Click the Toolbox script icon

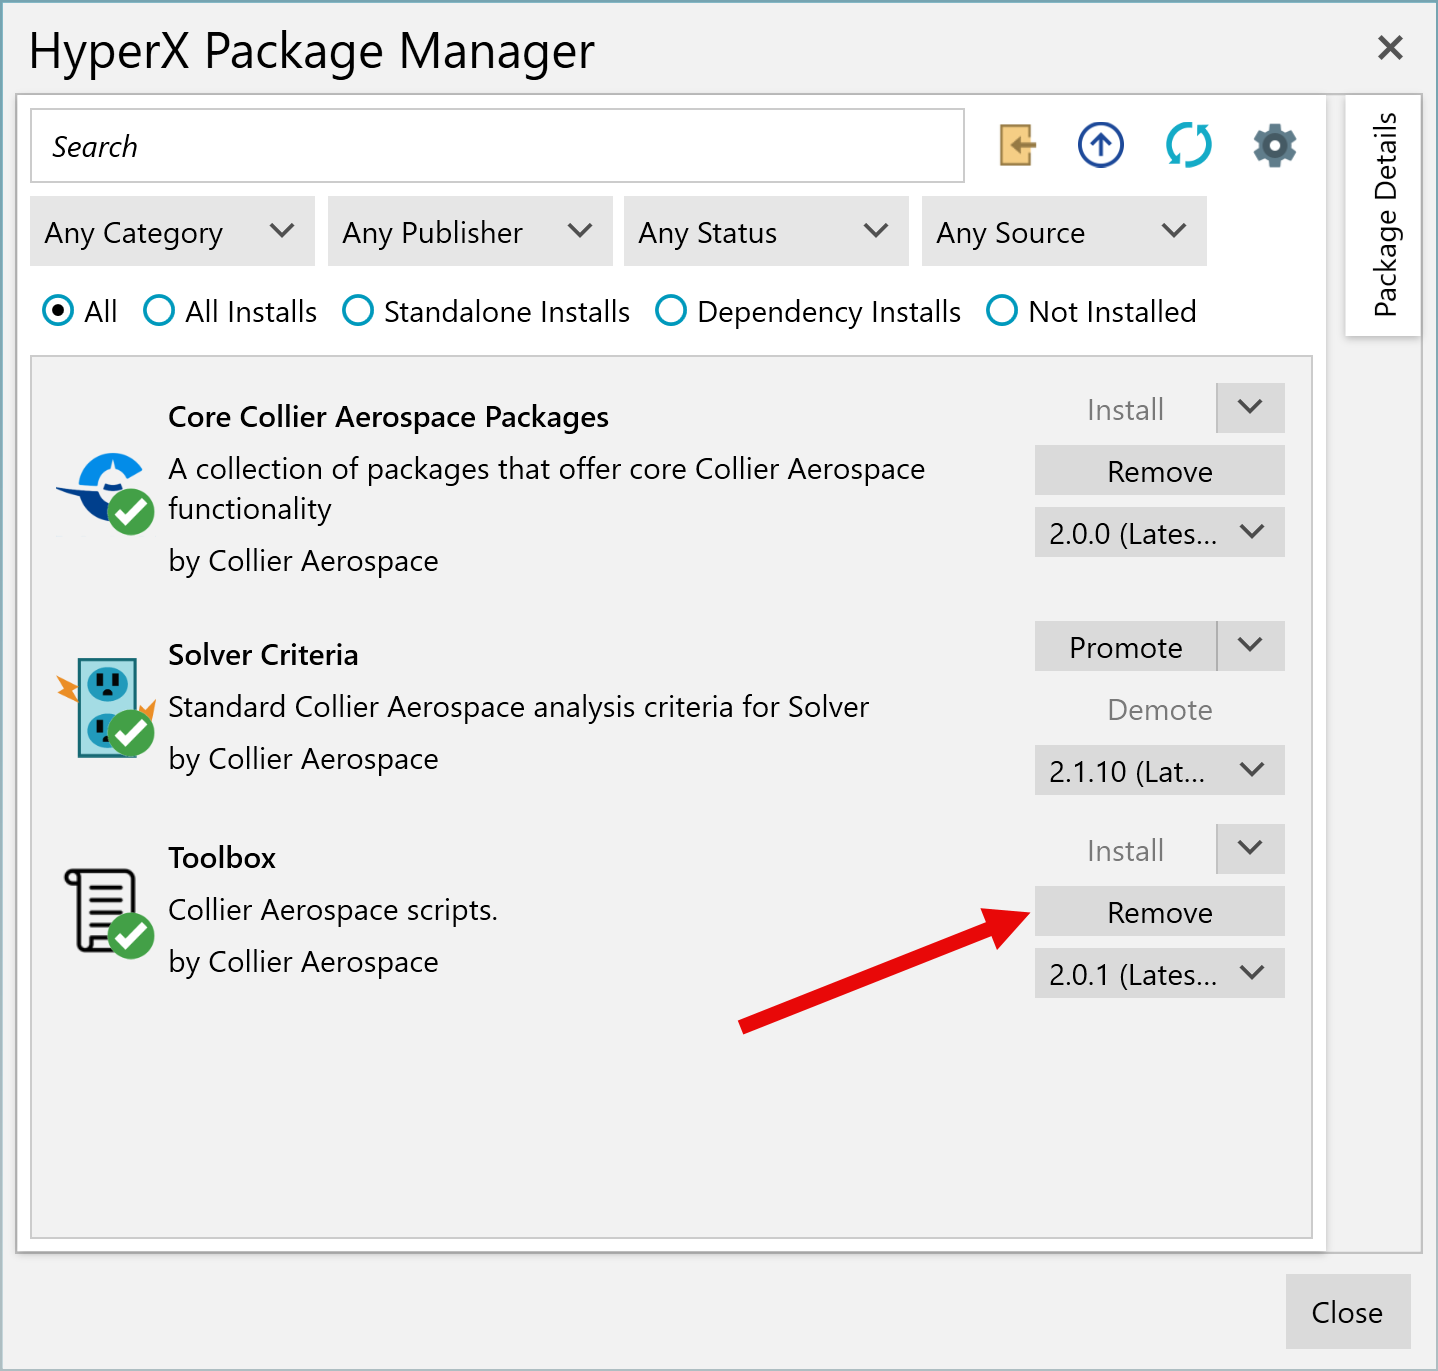click(108, 912)
